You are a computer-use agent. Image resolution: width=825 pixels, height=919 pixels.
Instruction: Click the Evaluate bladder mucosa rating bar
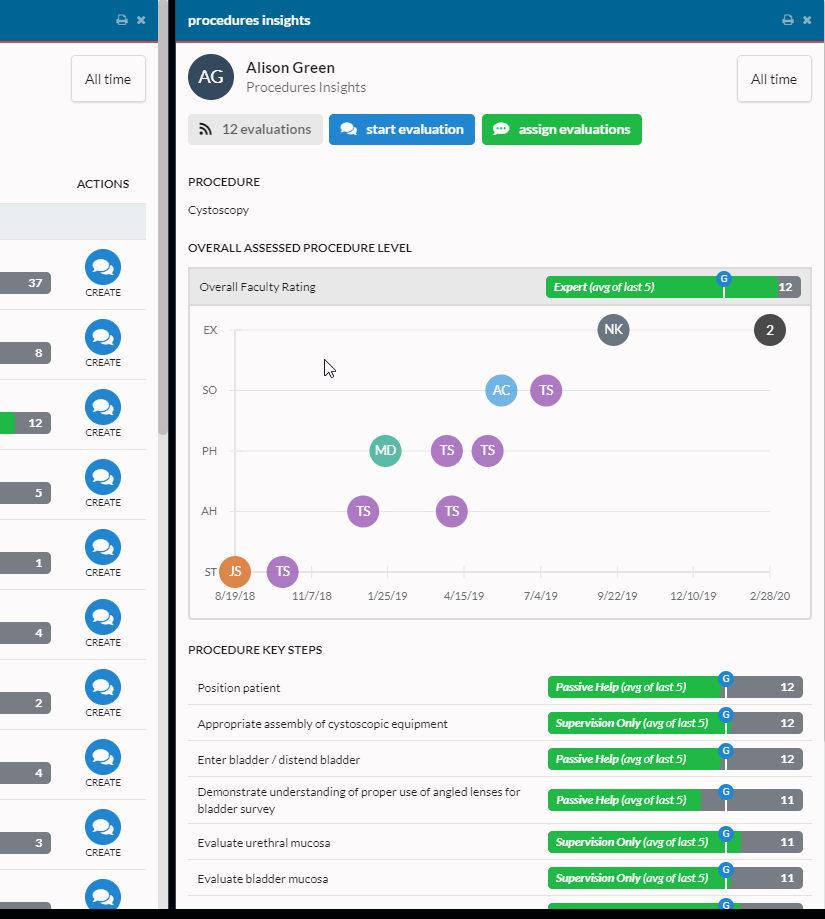(675, 879)
